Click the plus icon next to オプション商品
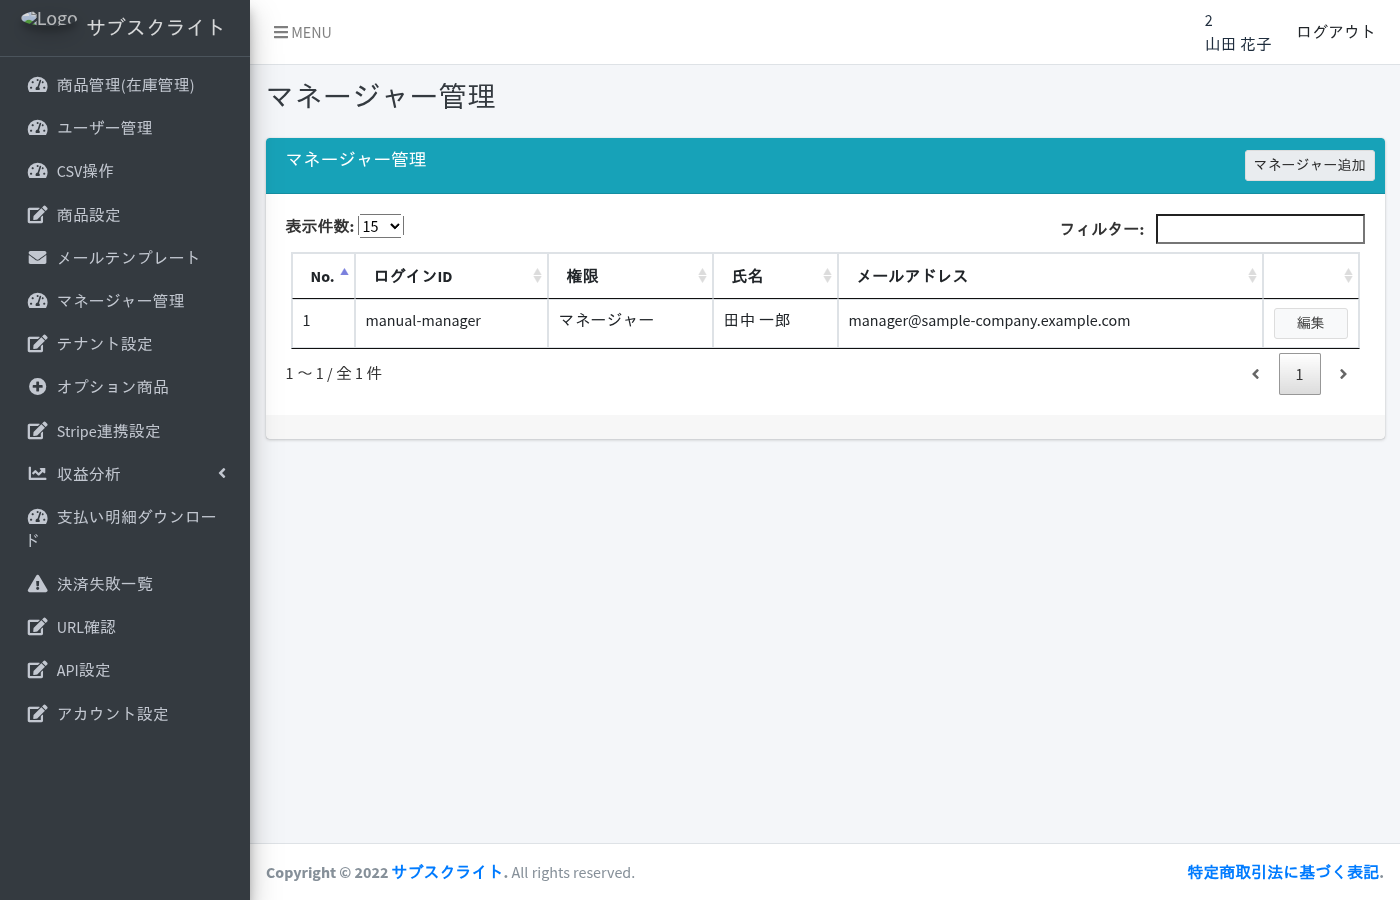 pyautogui.click(x=37, y=387)
